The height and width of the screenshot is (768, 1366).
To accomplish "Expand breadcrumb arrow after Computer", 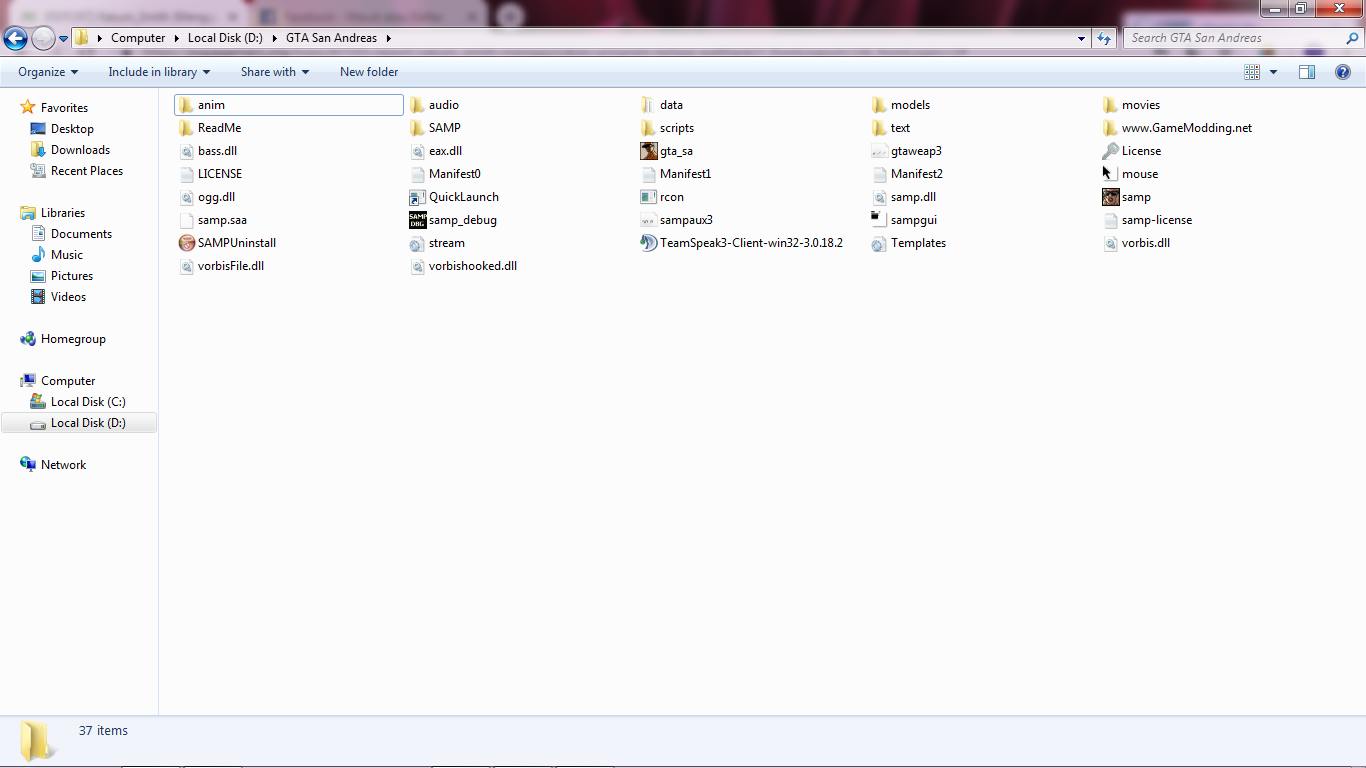I will click(x=177, y=38).
